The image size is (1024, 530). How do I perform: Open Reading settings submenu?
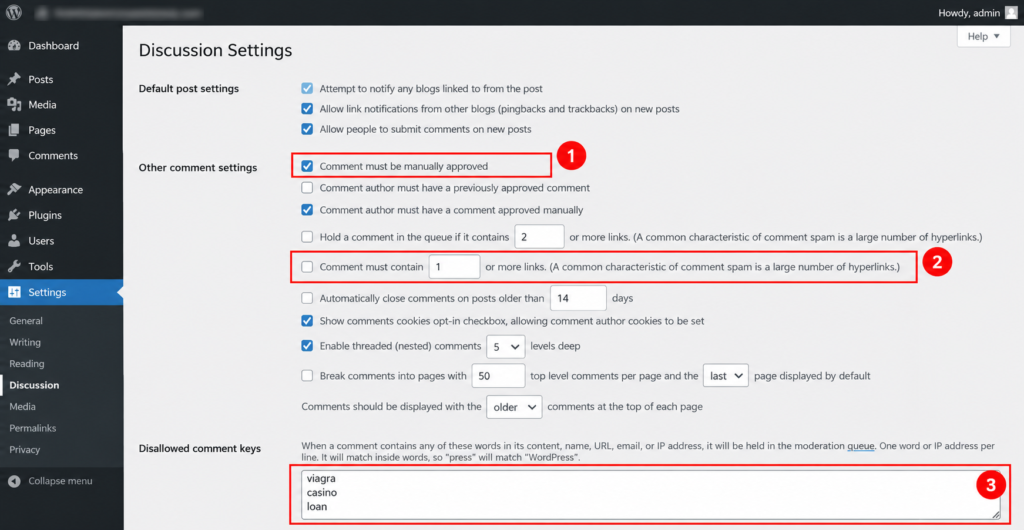(x=27, y=364)
